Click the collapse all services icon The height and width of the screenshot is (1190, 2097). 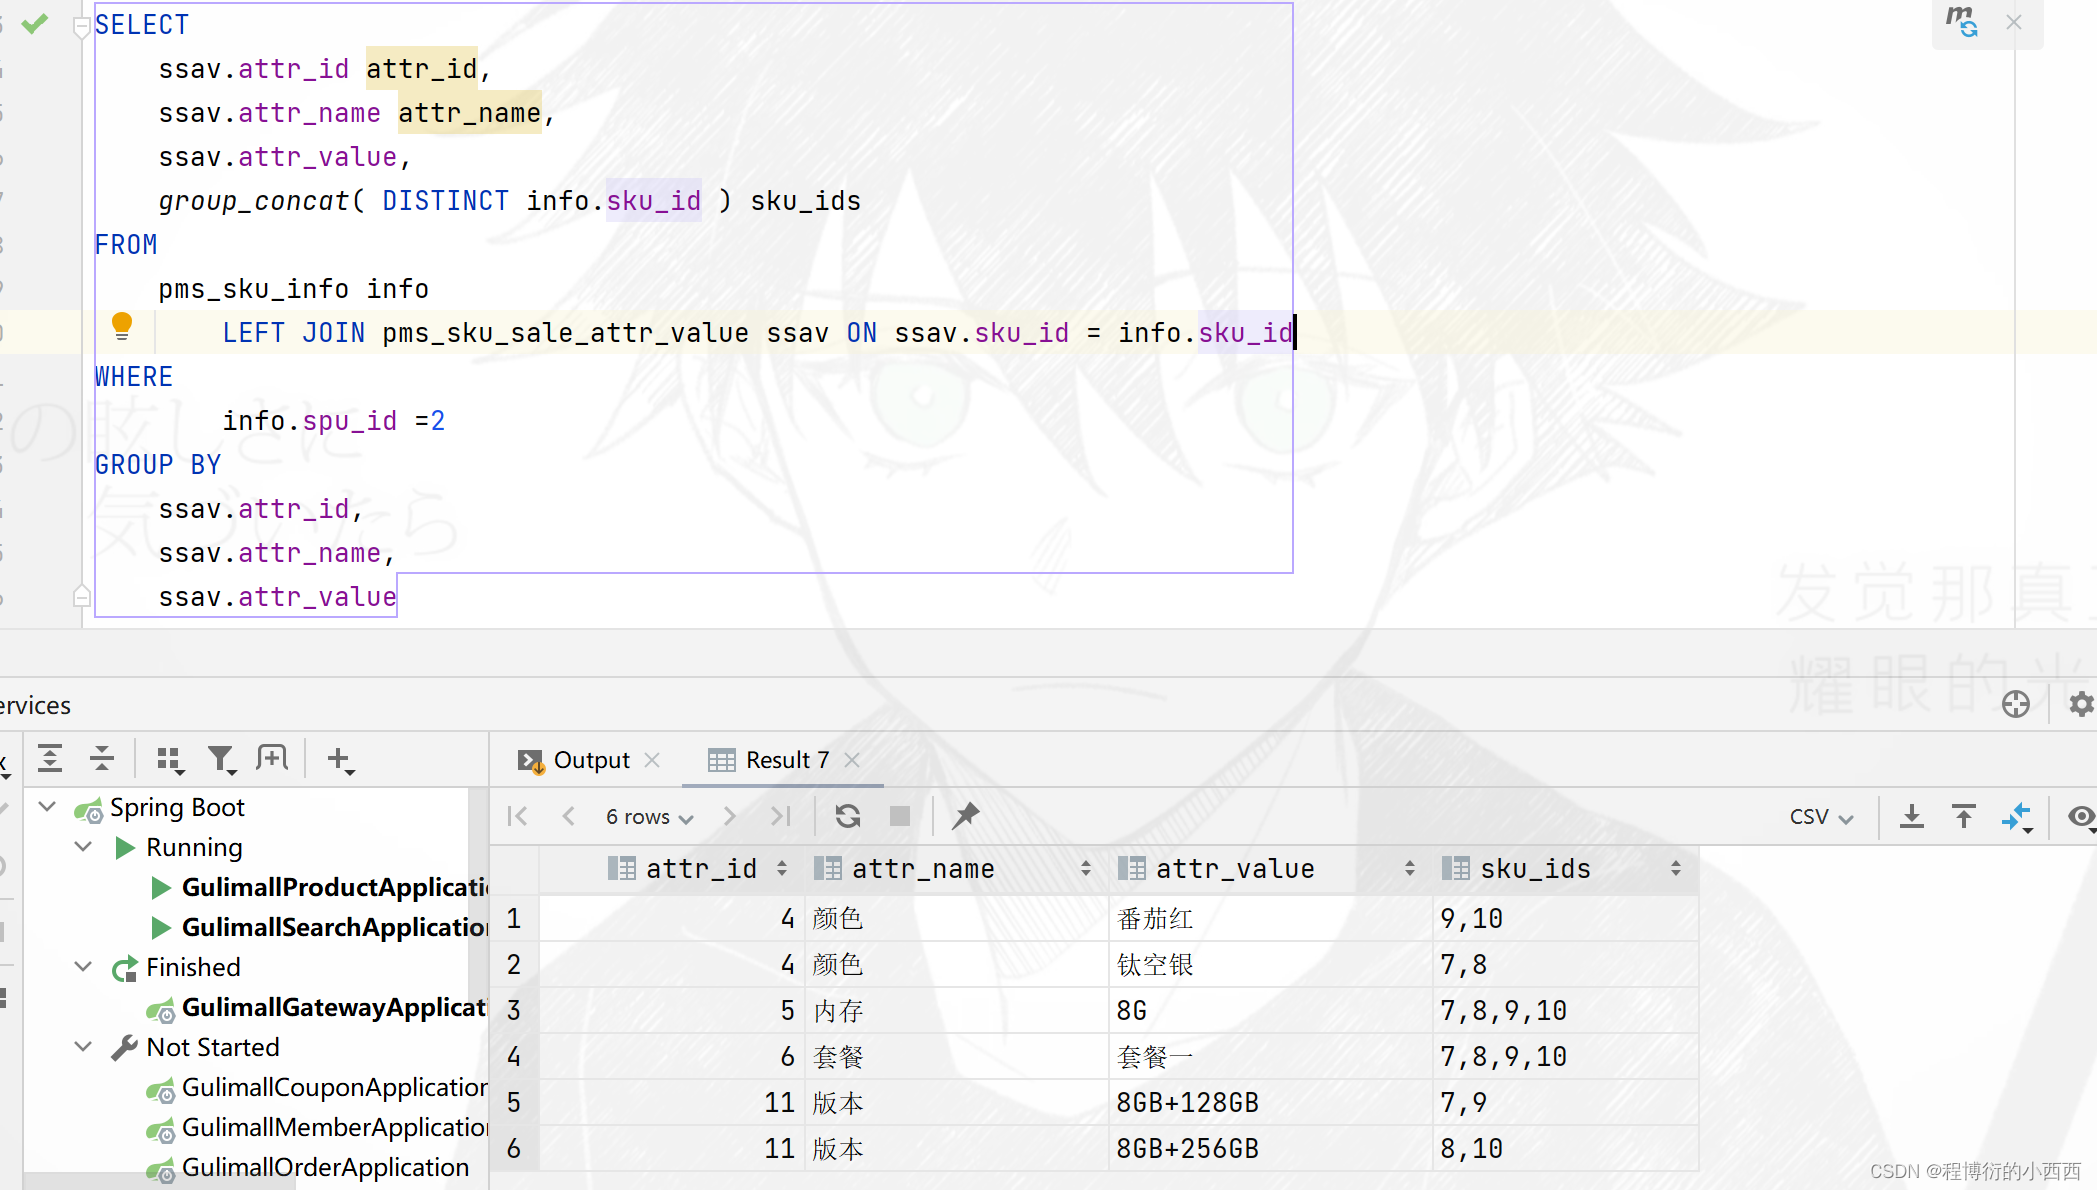(102, 759)
